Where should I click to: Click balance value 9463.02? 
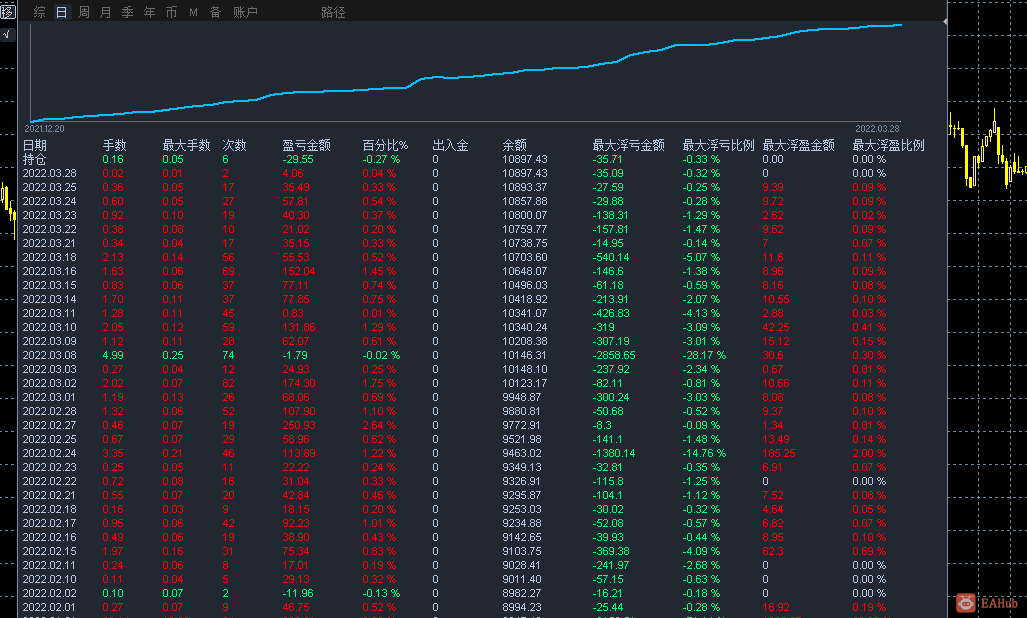(x=522, y=453)
